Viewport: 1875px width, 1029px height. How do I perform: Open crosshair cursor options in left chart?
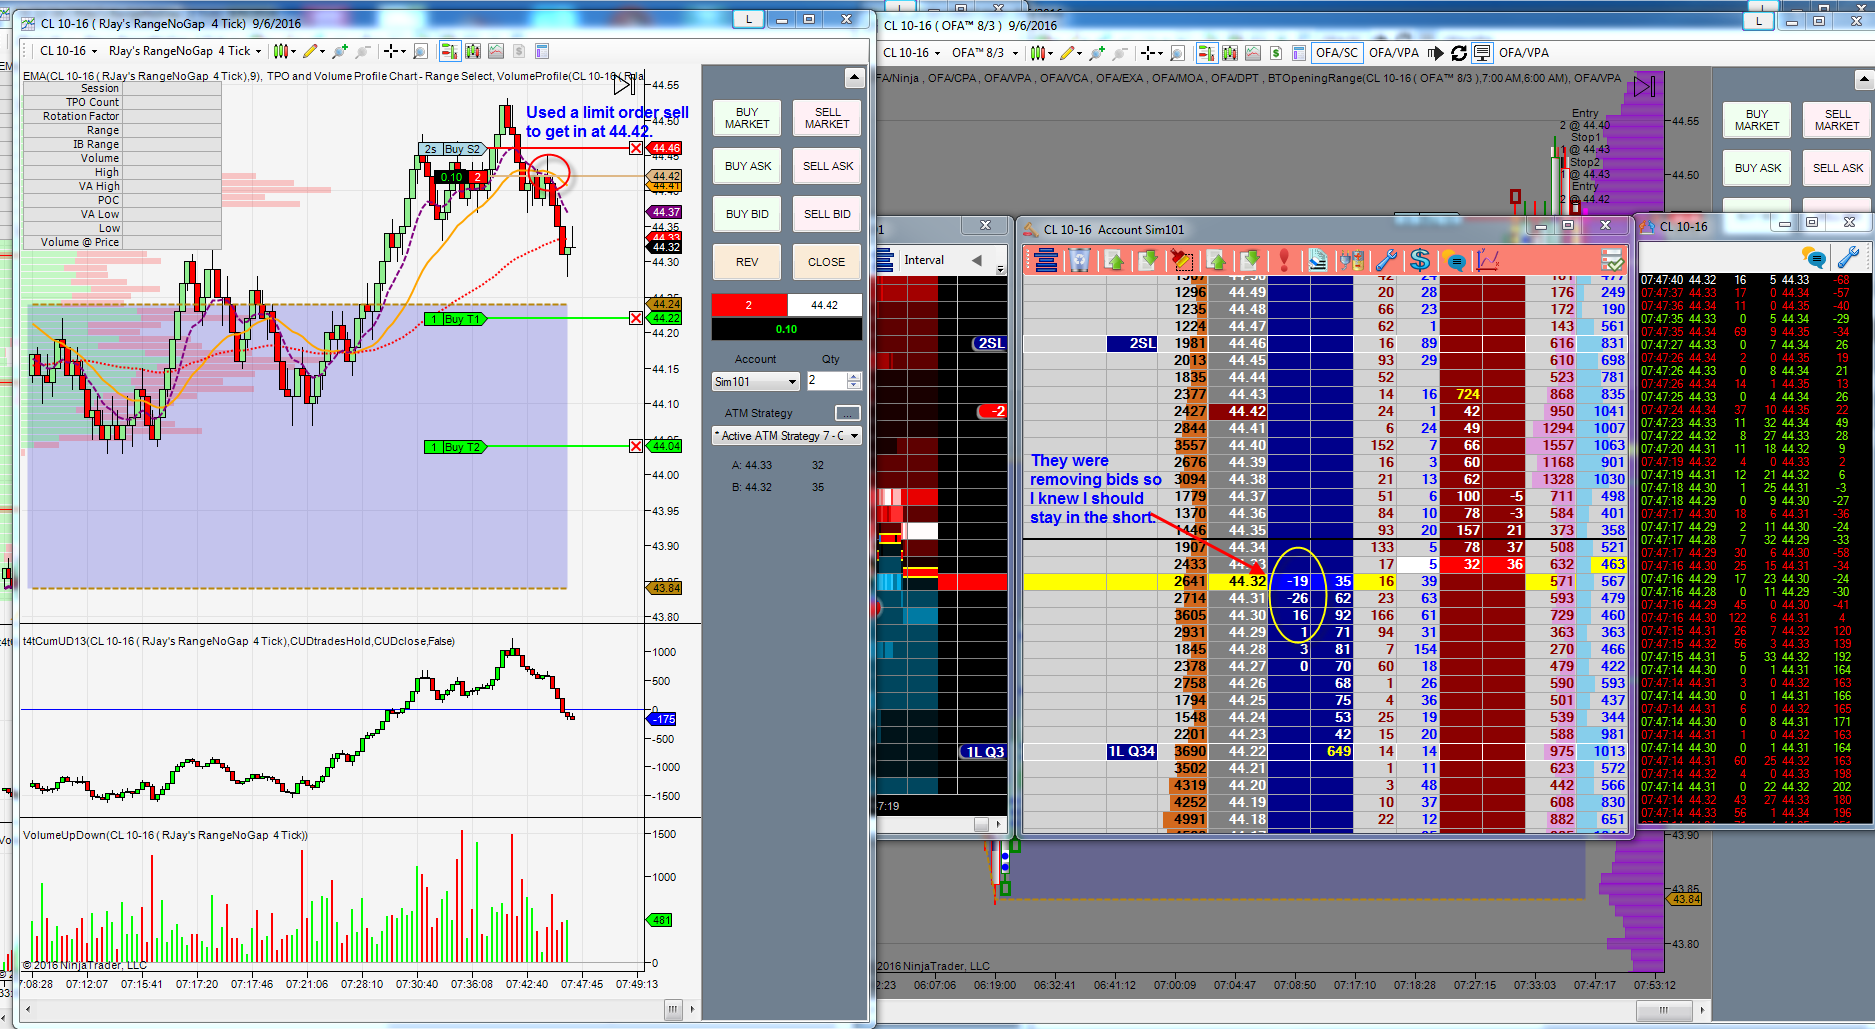(x=395, y=51)
